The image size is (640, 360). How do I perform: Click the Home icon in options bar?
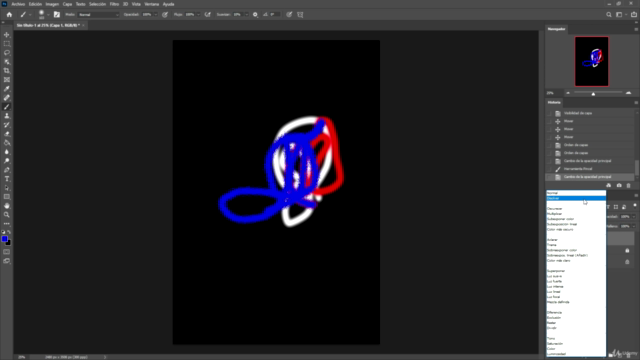(9, 15)
